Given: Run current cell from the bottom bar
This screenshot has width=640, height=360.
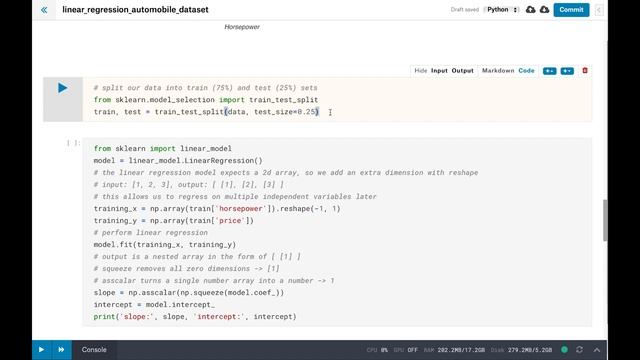Looking at the screenshot, I should point(41,350).
